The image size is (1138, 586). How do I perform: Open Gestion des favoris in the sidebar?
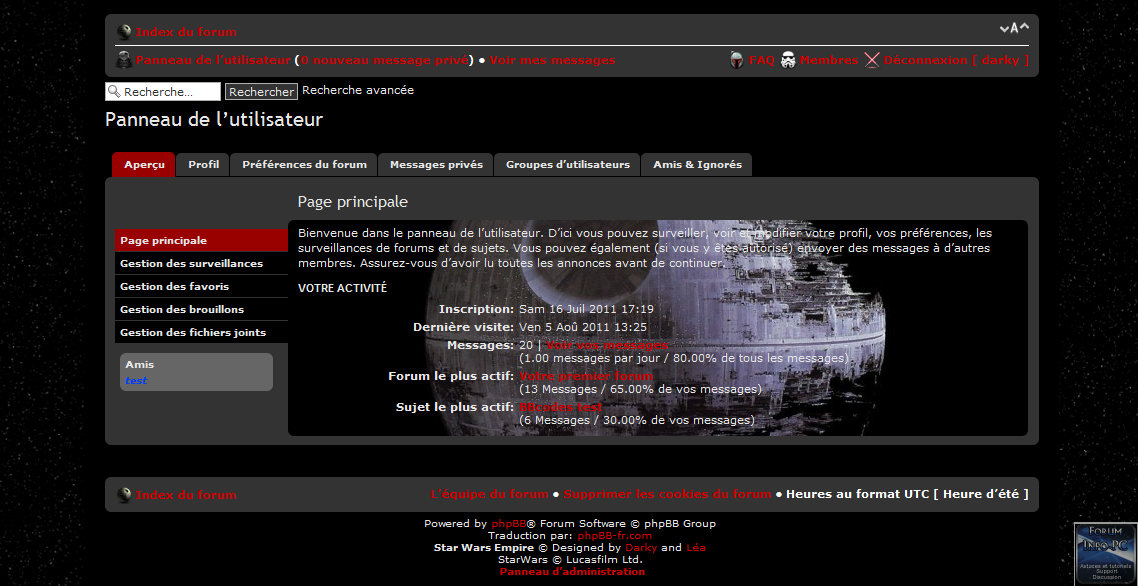[x=201, y=287]
